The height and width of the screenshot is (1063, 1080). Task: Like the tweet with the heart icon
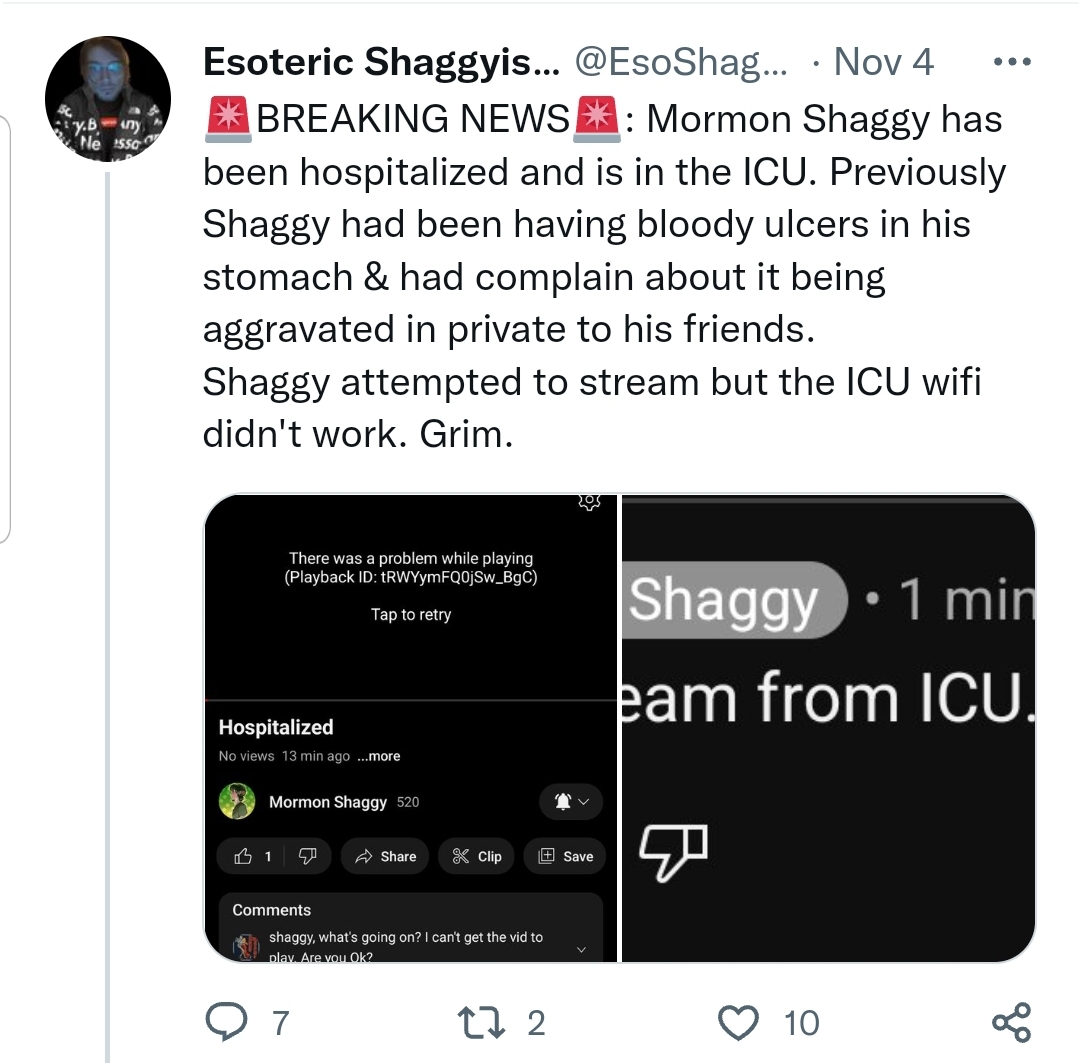(738, 1022)
